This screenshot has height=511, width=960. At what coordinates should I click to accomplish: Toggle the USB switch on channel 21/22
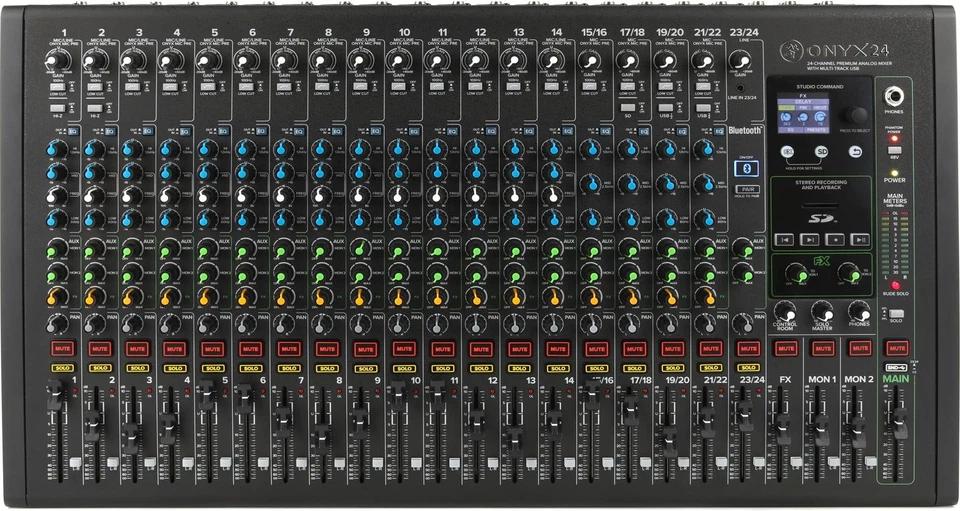pos(703,108)
